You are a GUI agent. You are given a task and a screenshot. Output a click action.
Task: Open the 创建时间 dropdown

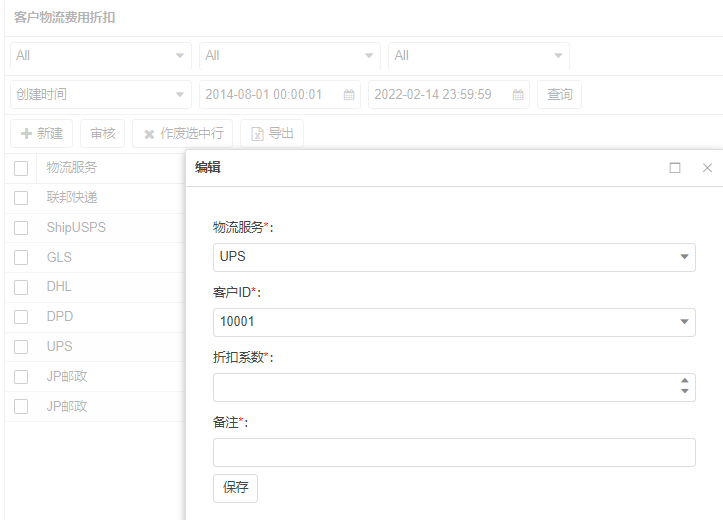pos(101,95)
